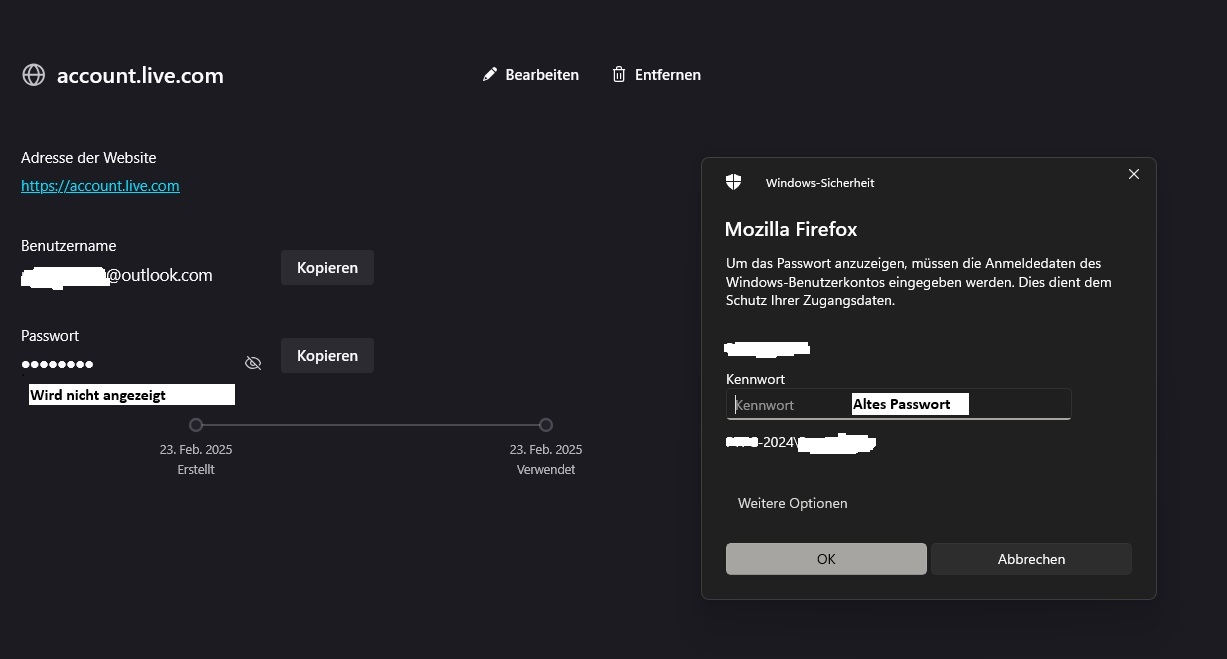Viewport: 1227px width, 659px height.
Task: Select the Verwendet timeline marker
Action: point(545,425)
